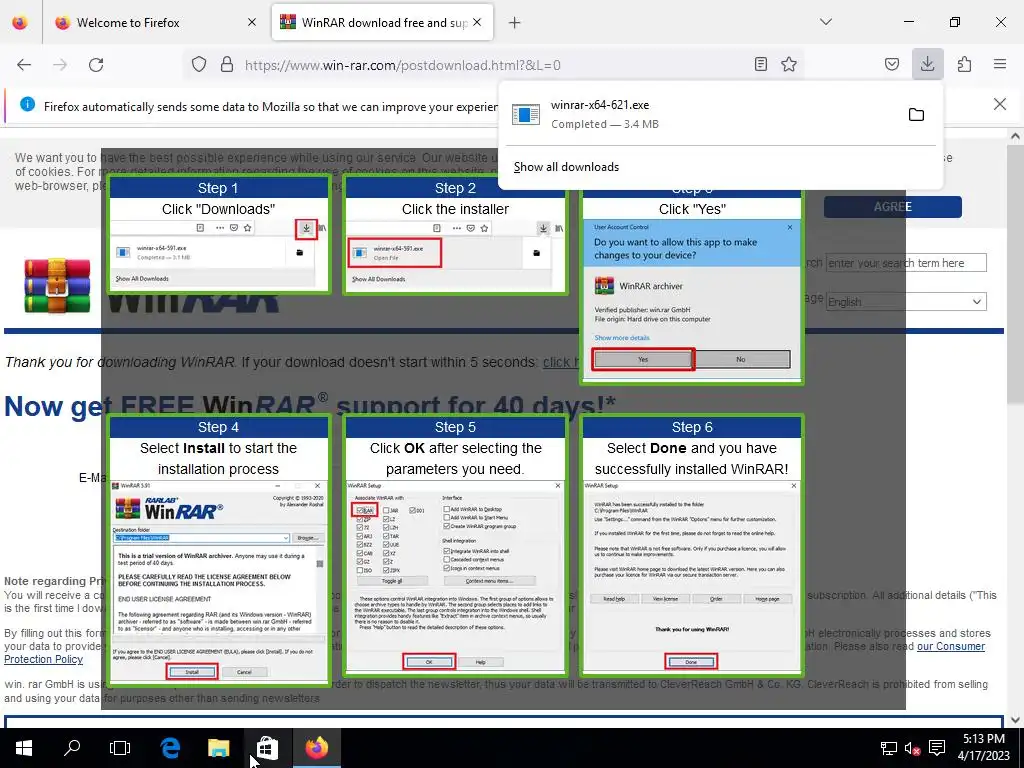Close the Welcome to Firefox tab
Viewport: 1024px width, 768px height.
point(252,22)
